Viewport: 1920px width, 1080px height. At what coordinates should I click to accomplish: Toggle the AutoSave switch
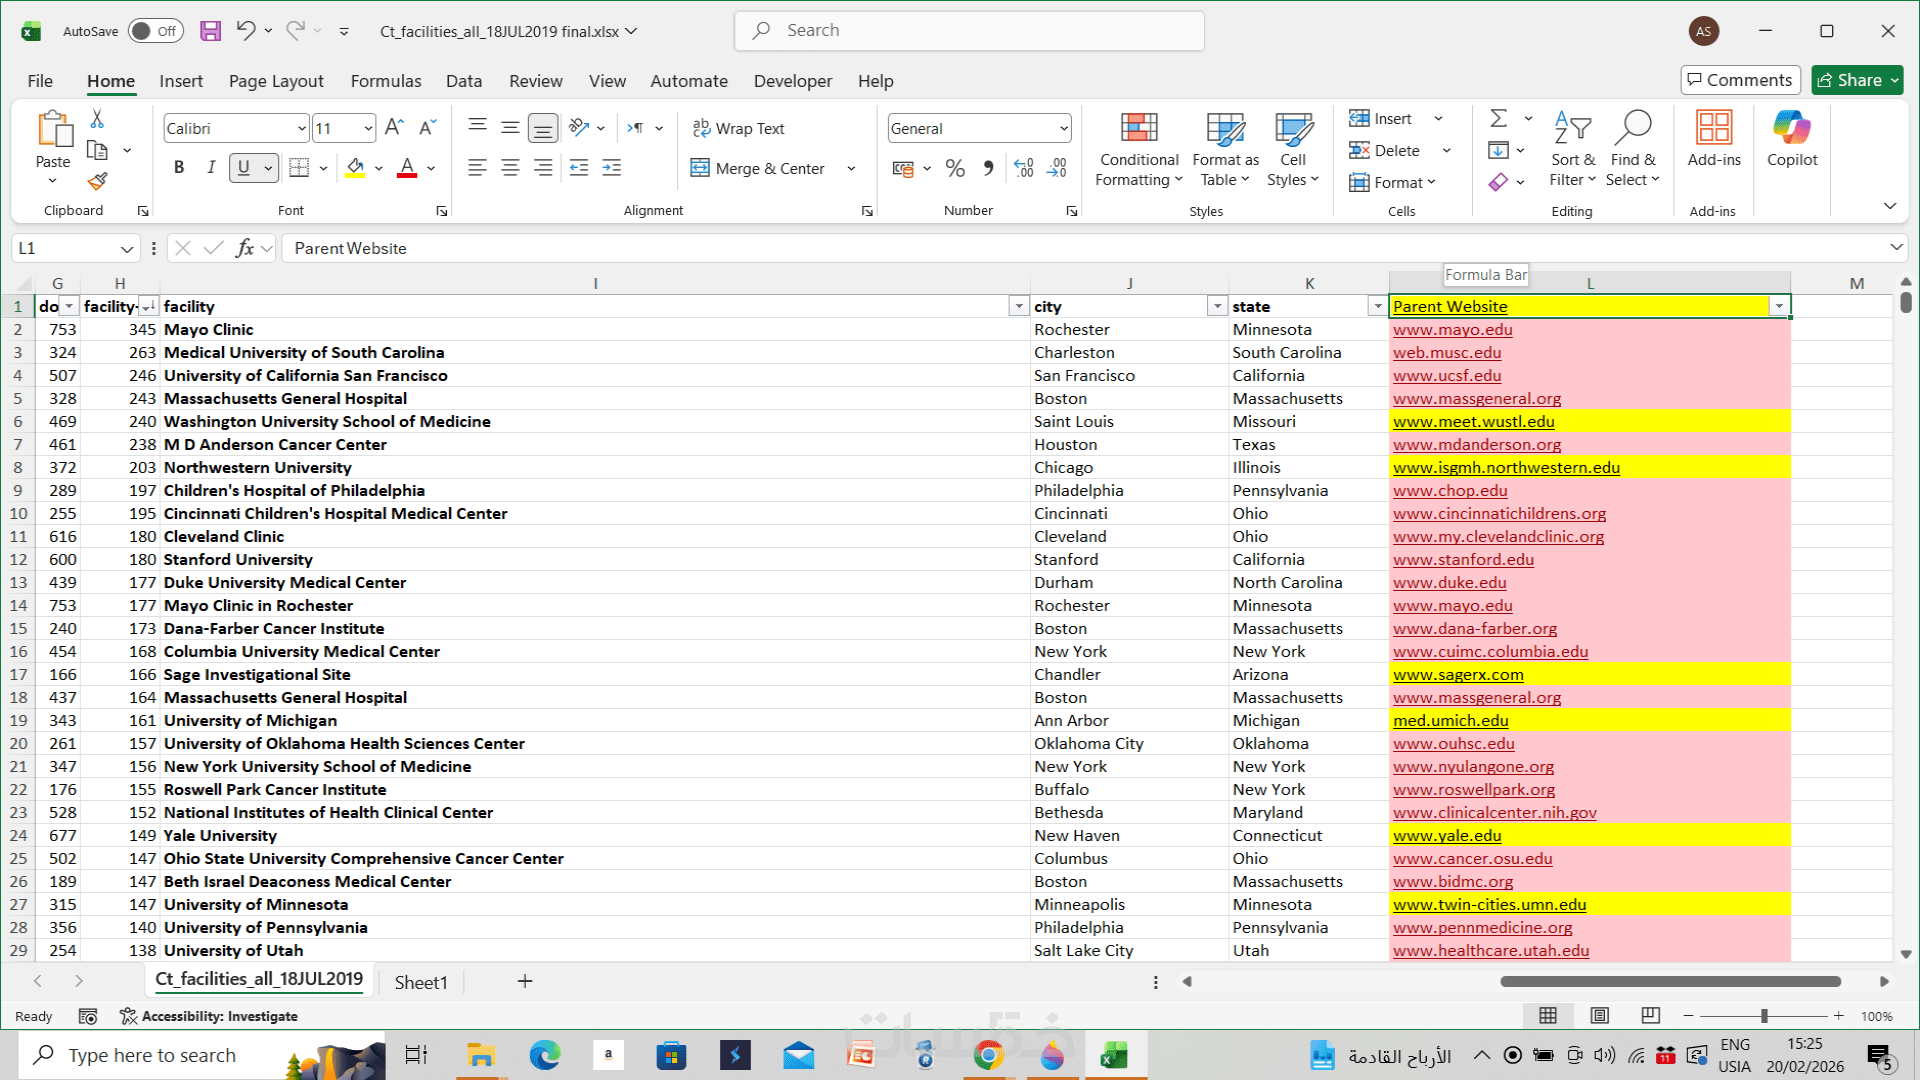tap(155, 31)
